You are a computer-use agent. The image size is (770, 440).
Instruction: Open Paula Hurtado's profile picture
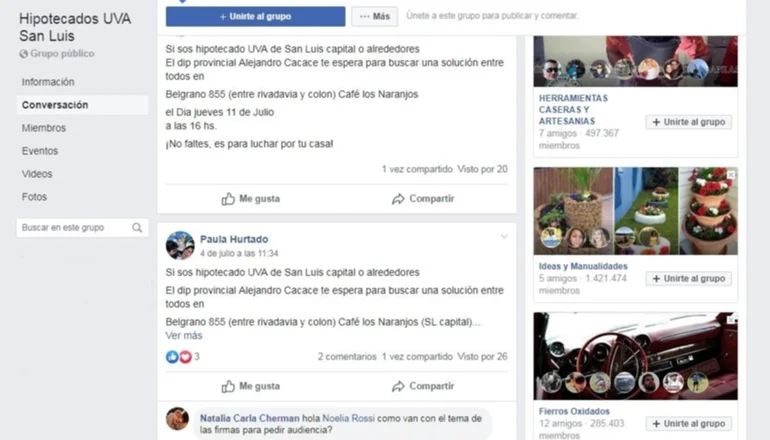tap(180, 246)
